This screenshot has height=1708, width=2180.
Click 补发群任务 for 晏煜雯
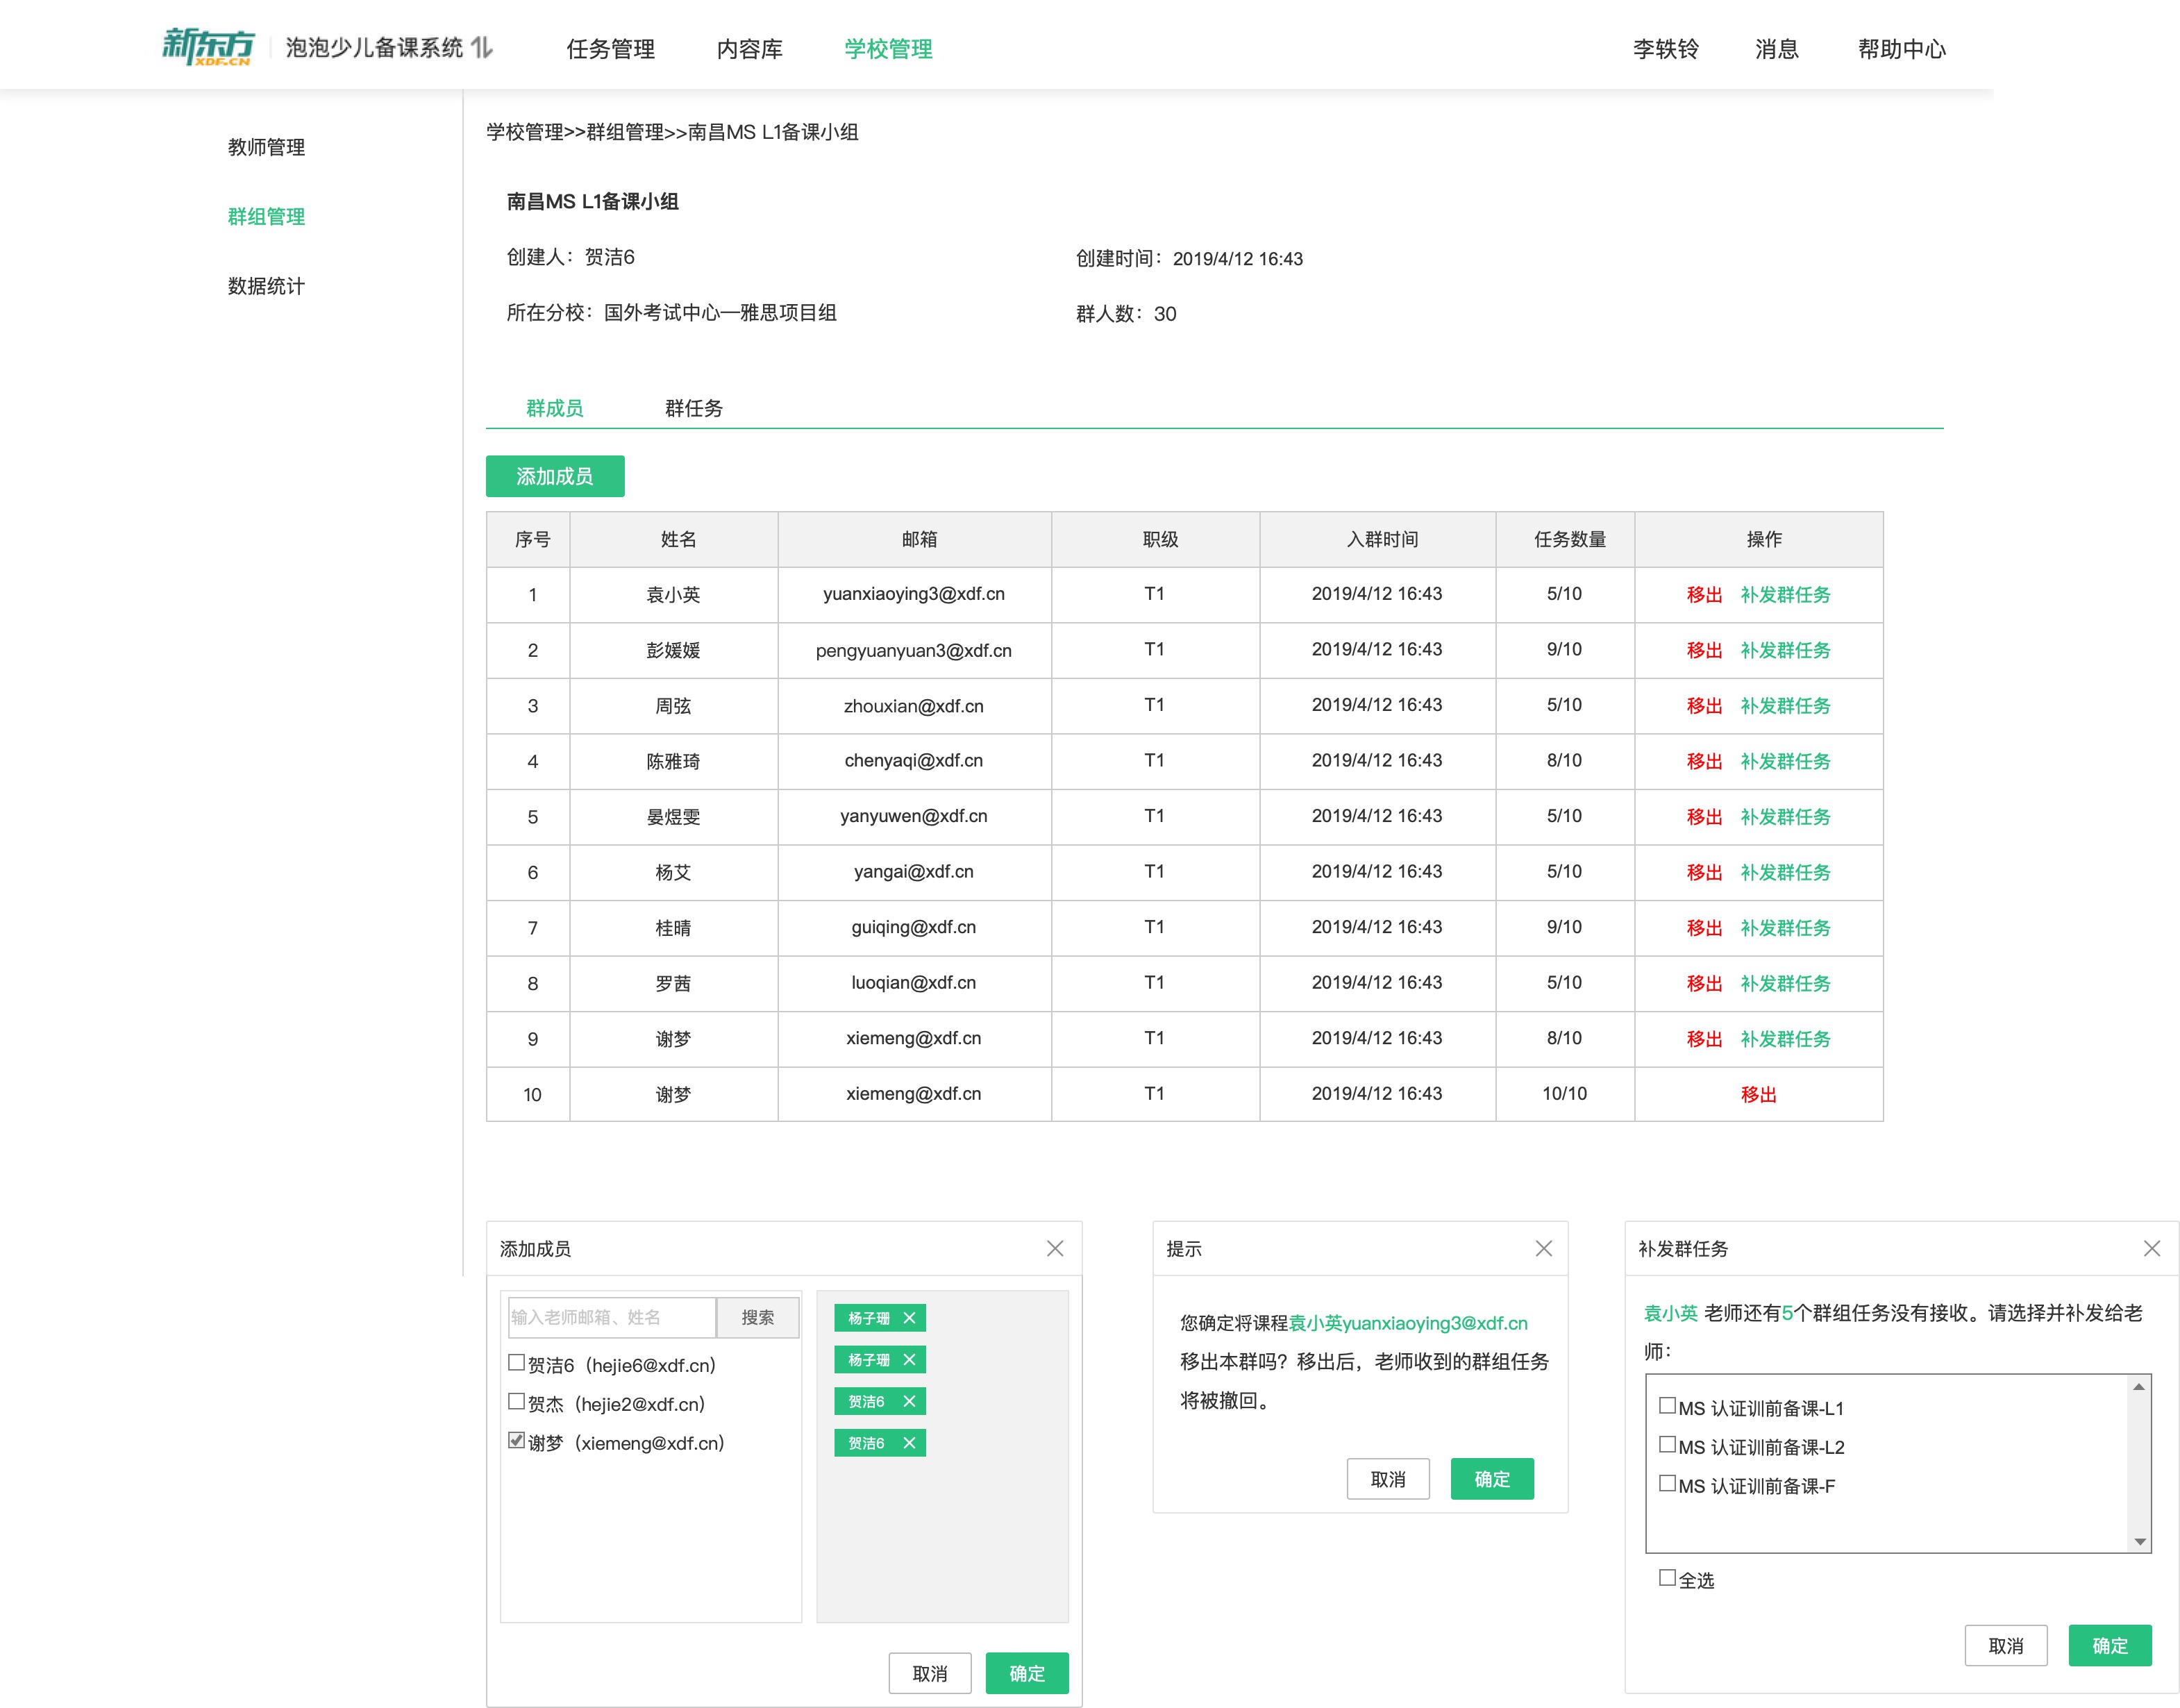(x=1785, y=817)
